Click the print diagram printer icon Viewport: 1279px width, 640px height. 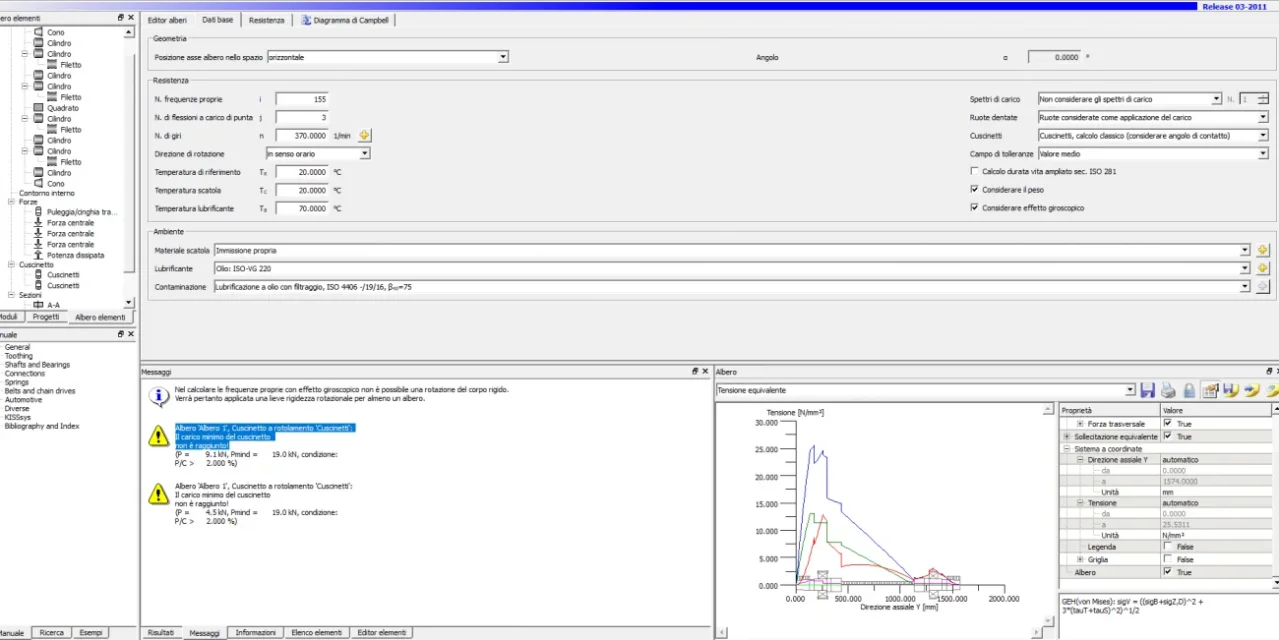[x=1168, y=390]
